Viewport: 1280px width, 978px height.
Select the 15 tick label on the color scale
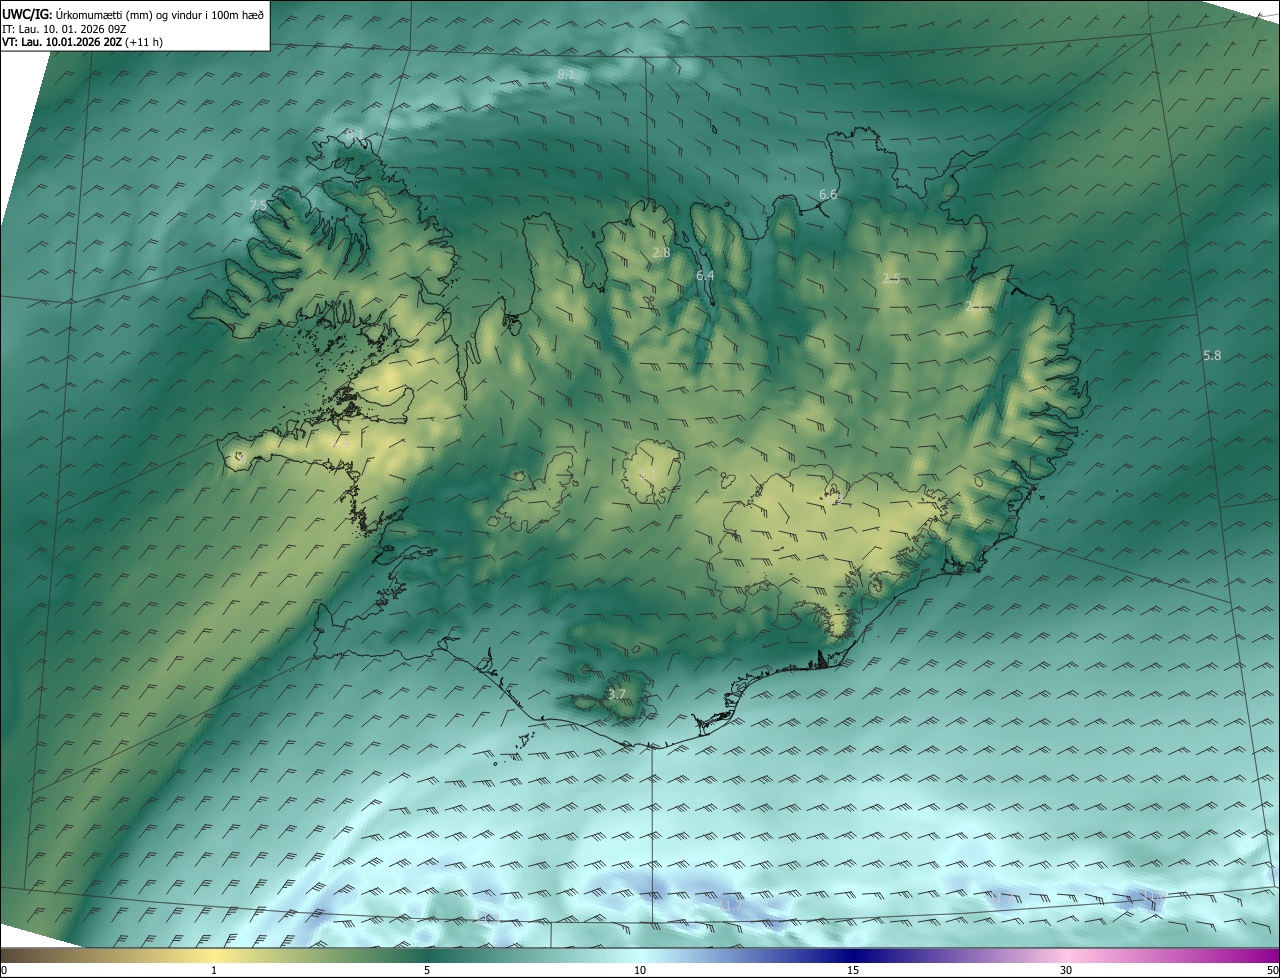pyautogui.click(x=853, y=970)
